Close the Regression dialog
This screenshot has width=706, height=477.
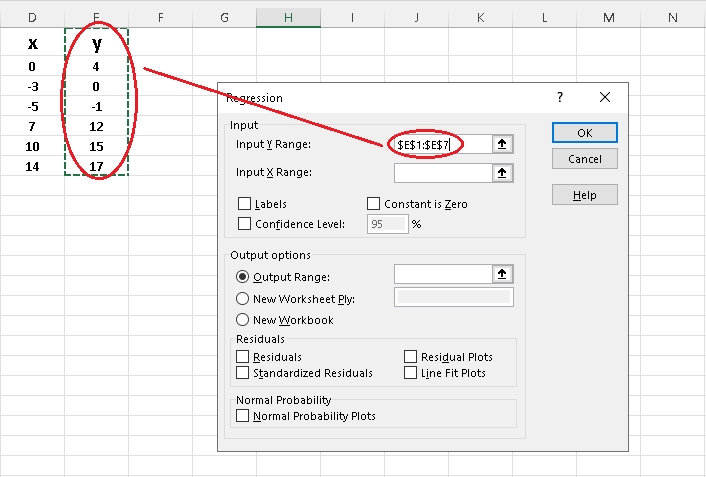click(x=604, y=97)
